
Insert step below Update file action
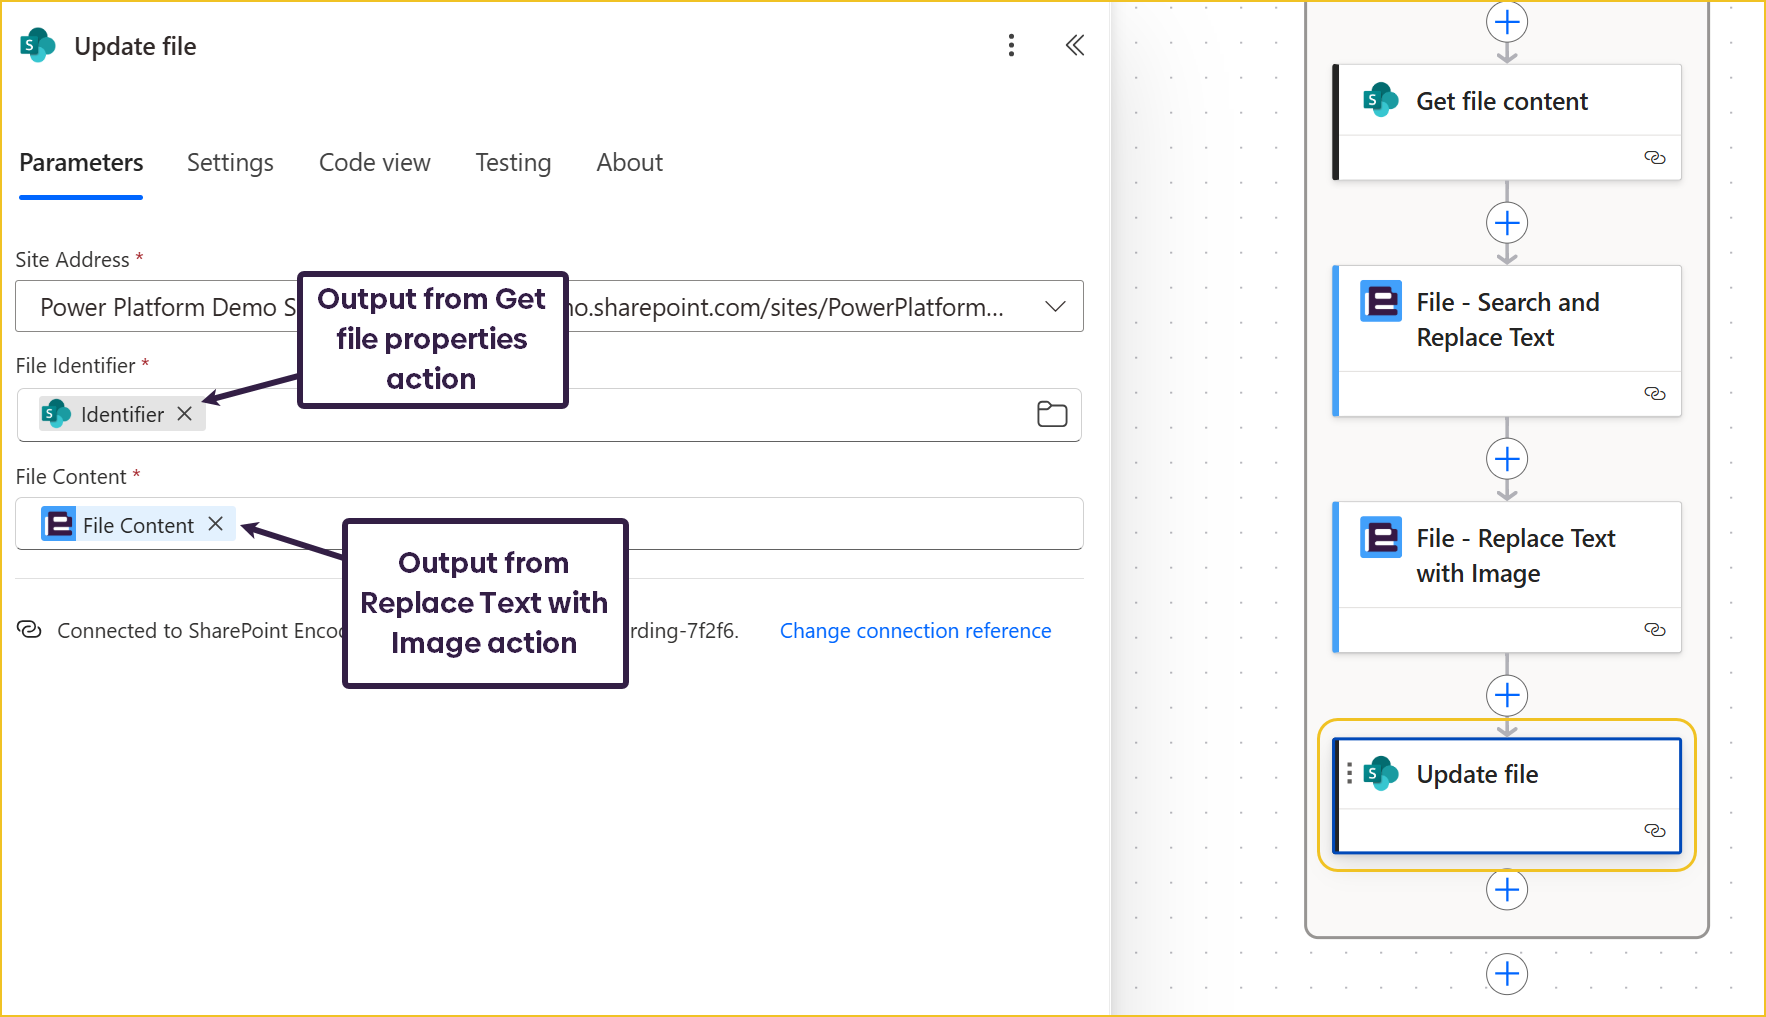coord(1507,890)
